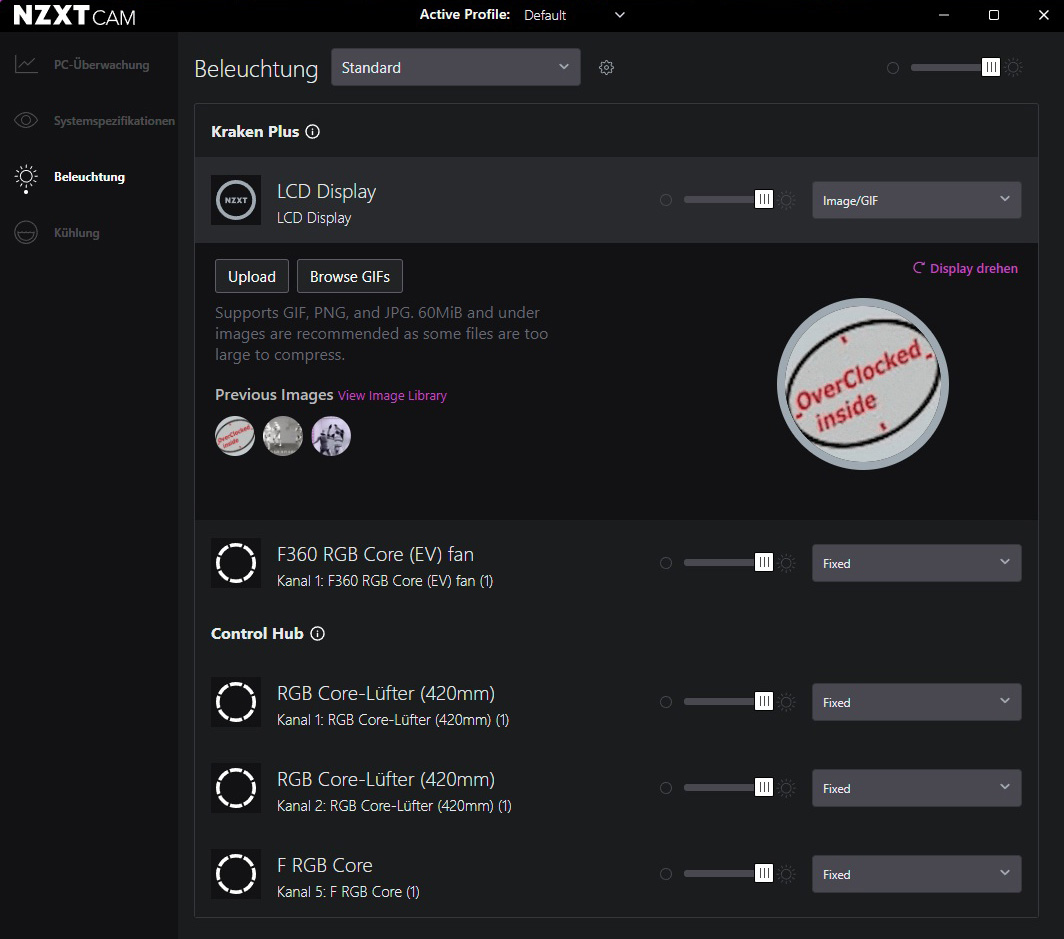Click Display drehen to rotate display
The width and height of the screenshot is (1064, 939).
click(x=965, y=269)
